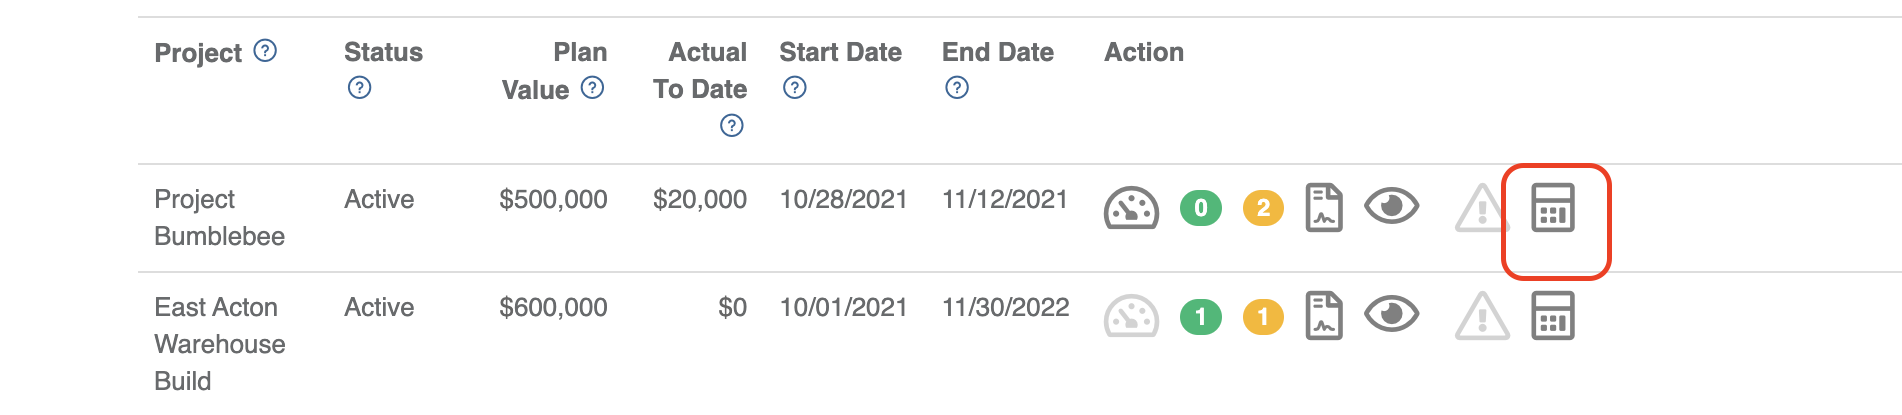This screenshot has width=1902, height=415.
Task: View Project Bumblebee with the eye icon
Action: pyautogui.click(x=1392, y=207)
